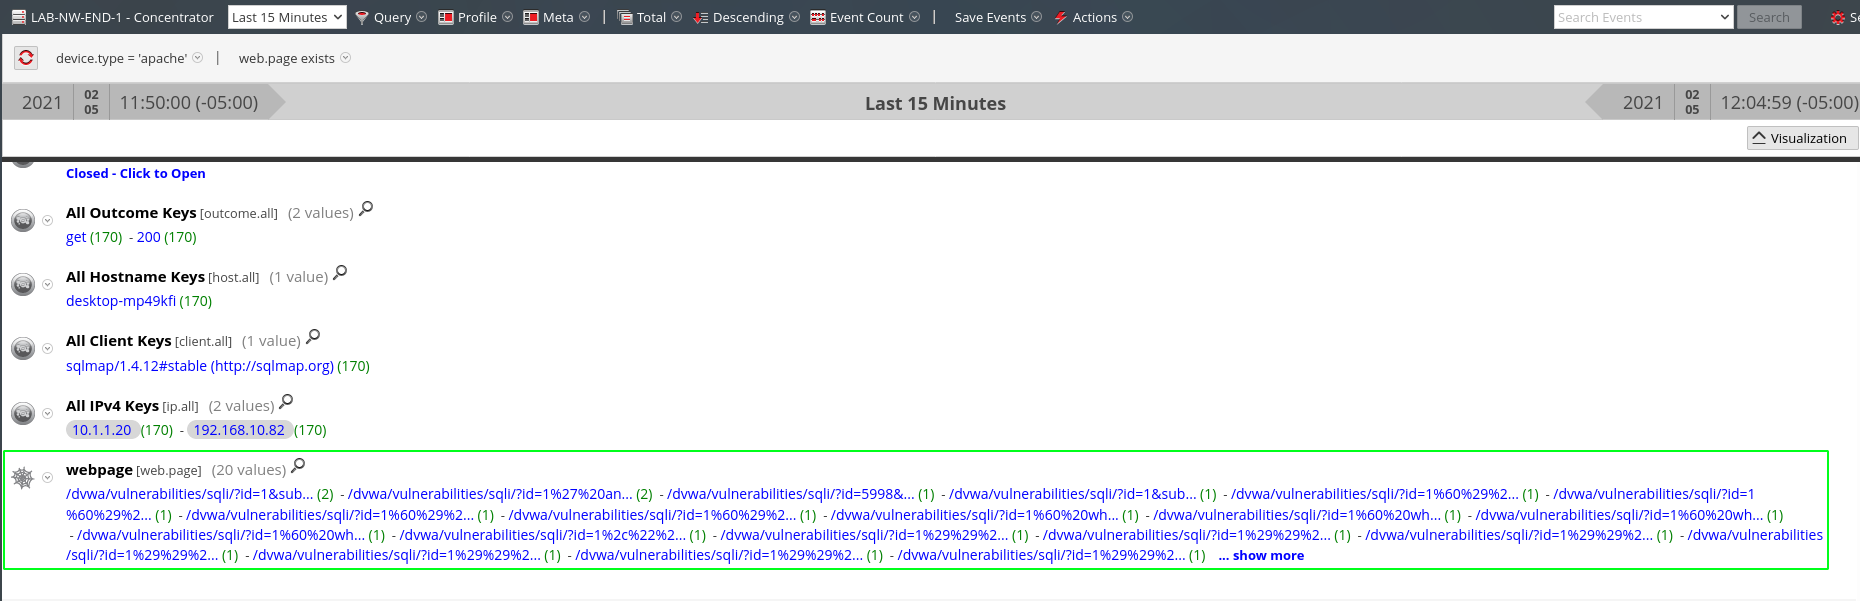The height and width of the screenshot is (601, 1860).
Task: Click the concentrator device icon
Action: coord(18,17)
